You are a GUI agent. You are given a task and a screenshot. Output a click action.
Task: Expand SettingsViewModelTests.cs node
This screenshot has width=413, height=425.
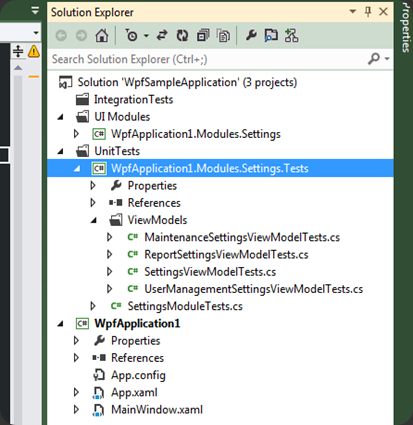click(109, 272)
